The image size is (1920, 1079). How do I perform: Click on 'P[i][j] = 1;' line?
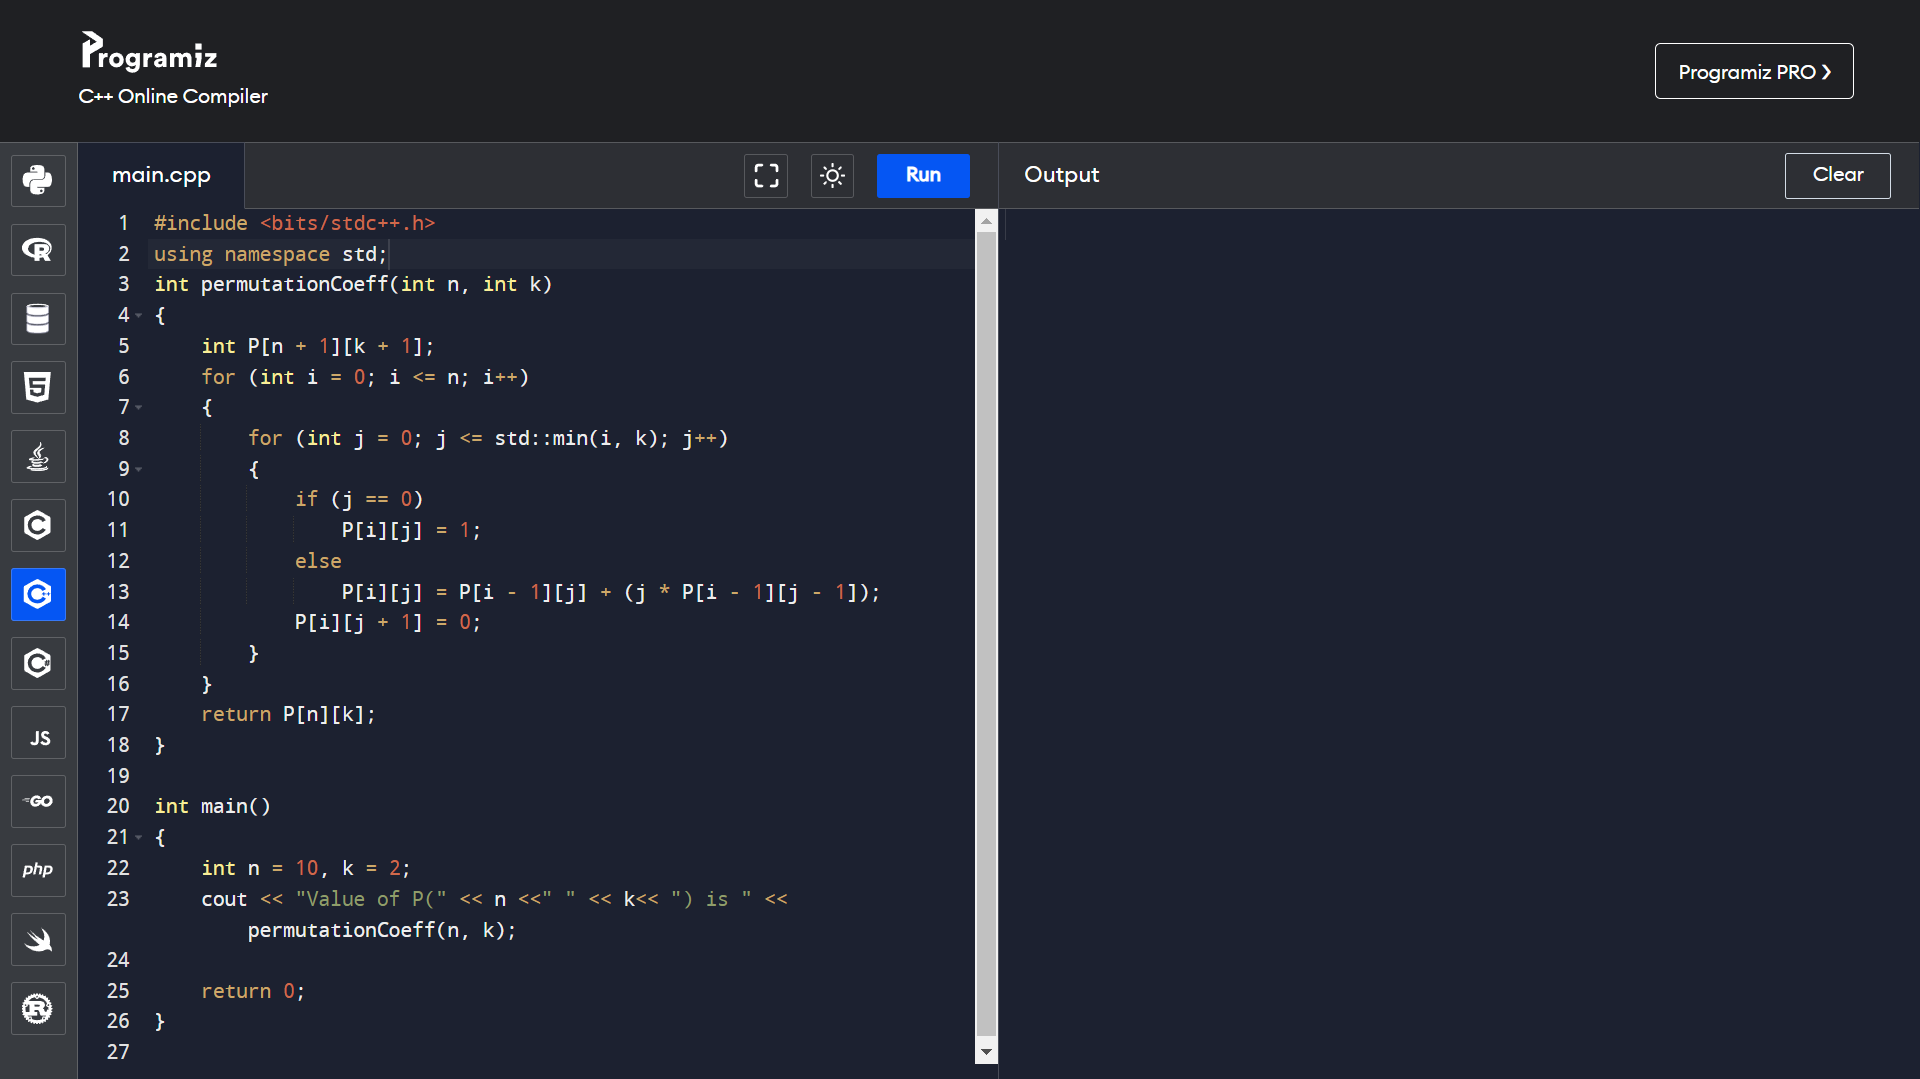pos(411,530)
